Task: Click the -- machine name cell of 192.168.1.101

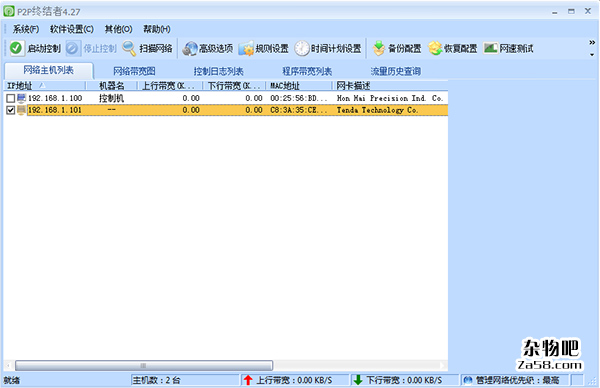Action: click(x=111, y=110)
